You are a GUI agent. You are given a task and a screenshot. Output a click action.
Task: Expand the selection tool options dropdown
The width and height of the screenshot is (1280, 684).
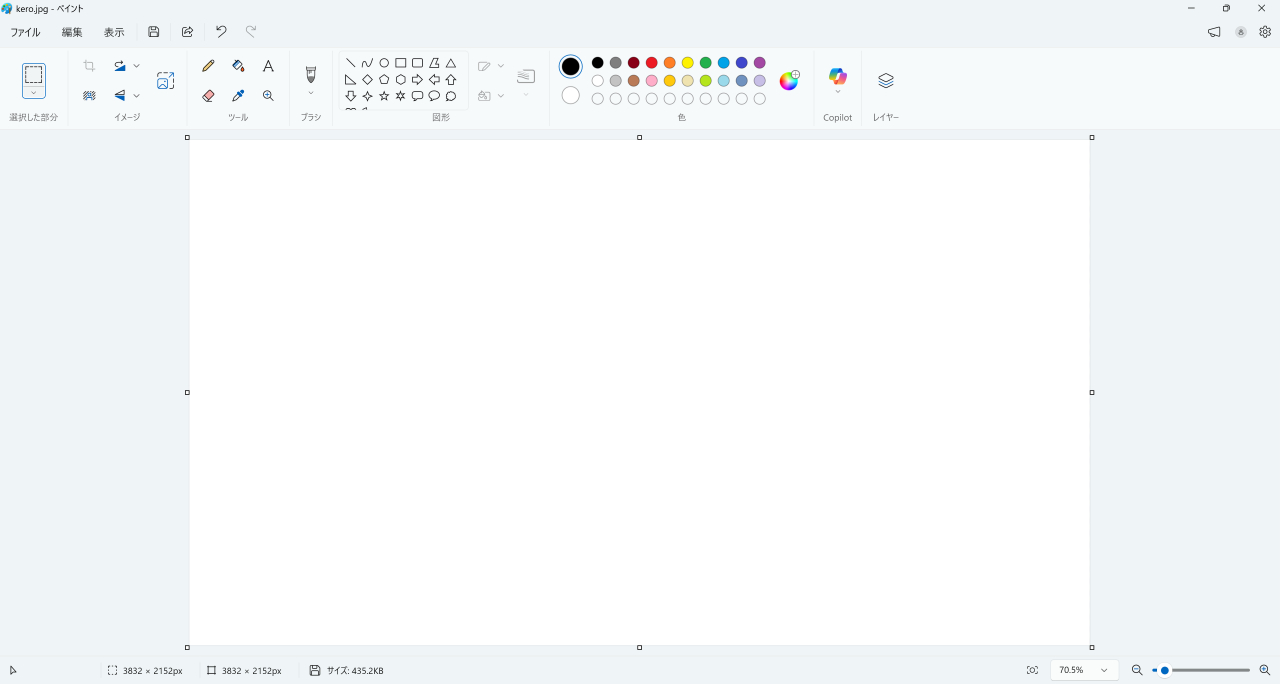(34, 93)
